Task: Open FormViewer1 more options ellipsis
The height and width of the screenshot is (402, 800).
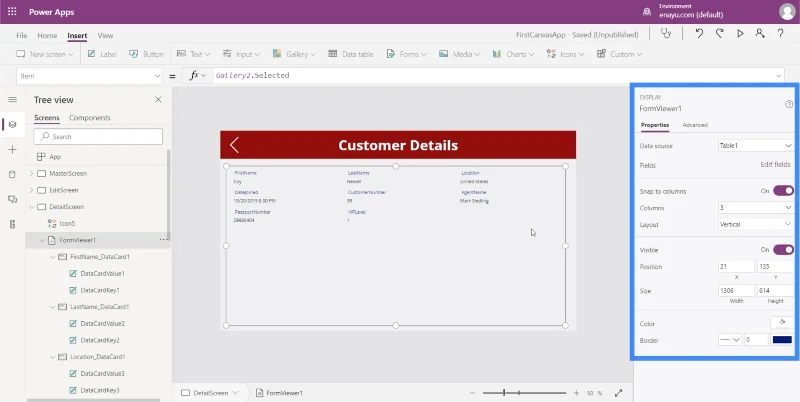Action: click(163, 240)
